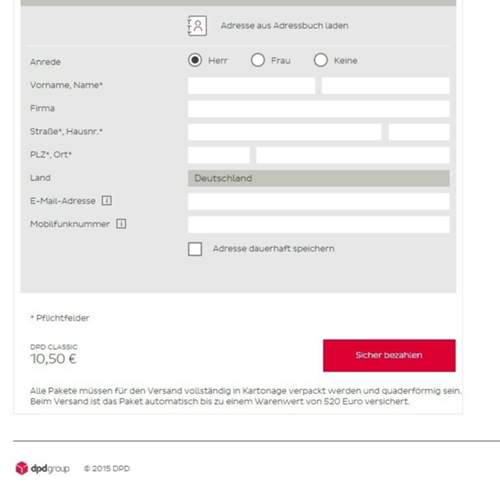Click the Mobilfunknummer input field

(x=319, y=224)
